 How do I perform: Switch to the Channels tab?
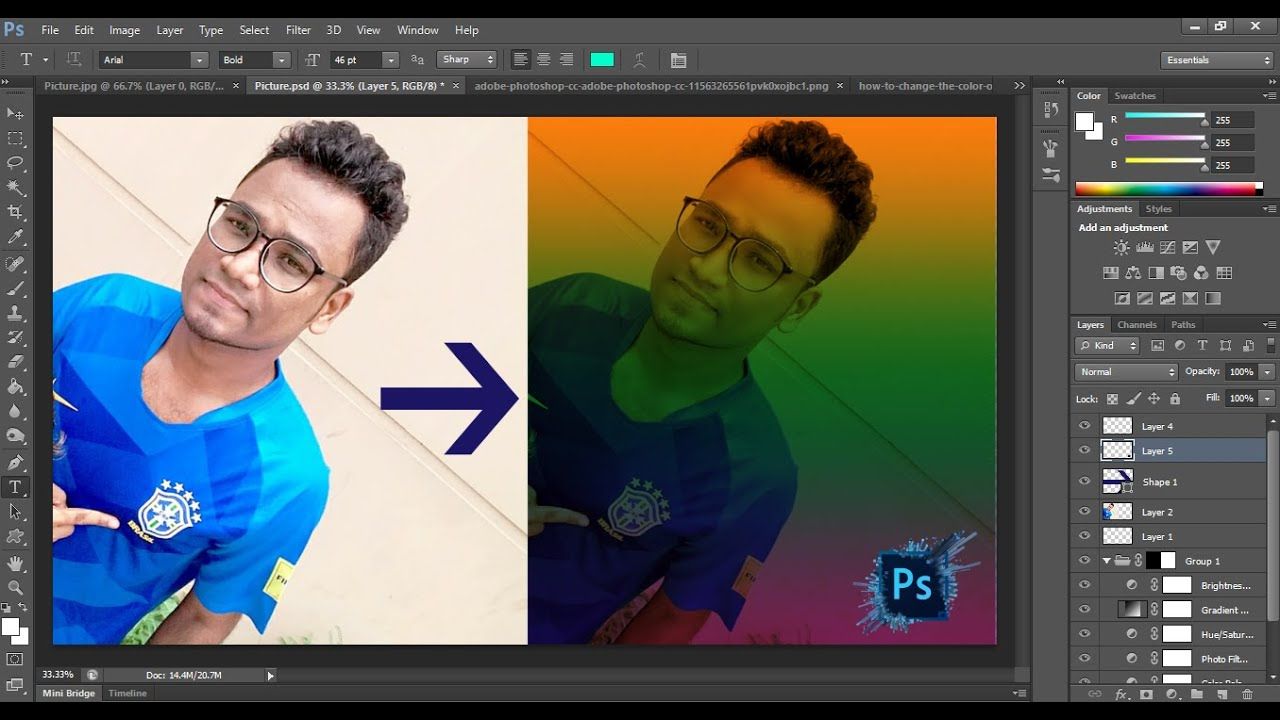[x=1137, y=325]
